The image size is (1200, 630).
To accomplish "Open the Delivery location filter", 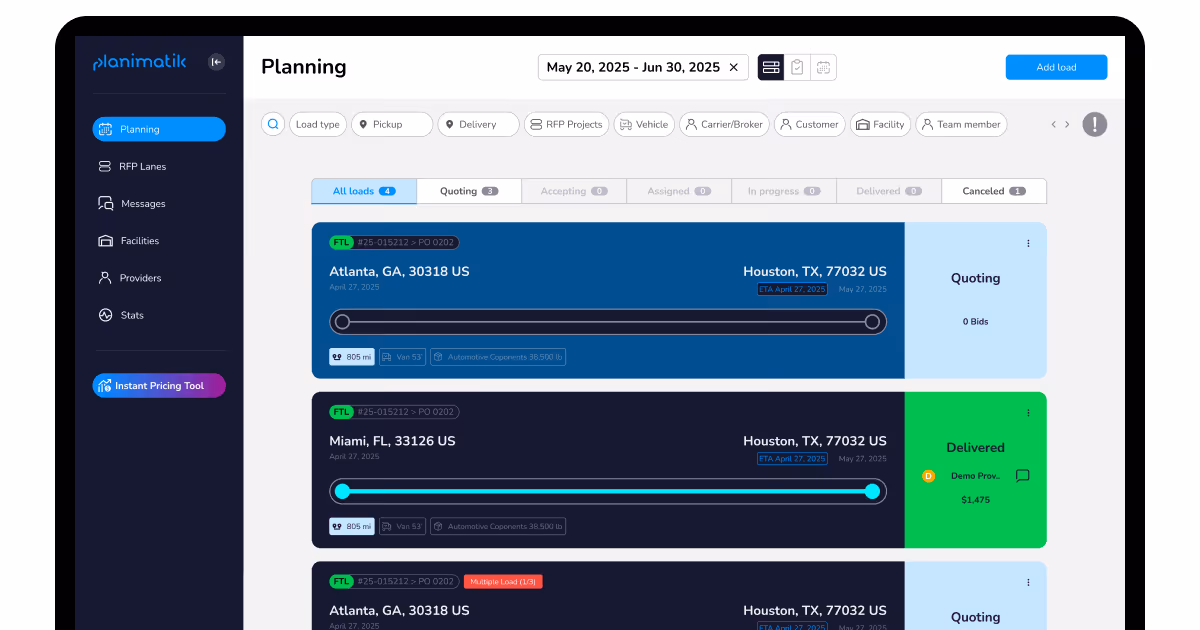I will tap(479, 124).
